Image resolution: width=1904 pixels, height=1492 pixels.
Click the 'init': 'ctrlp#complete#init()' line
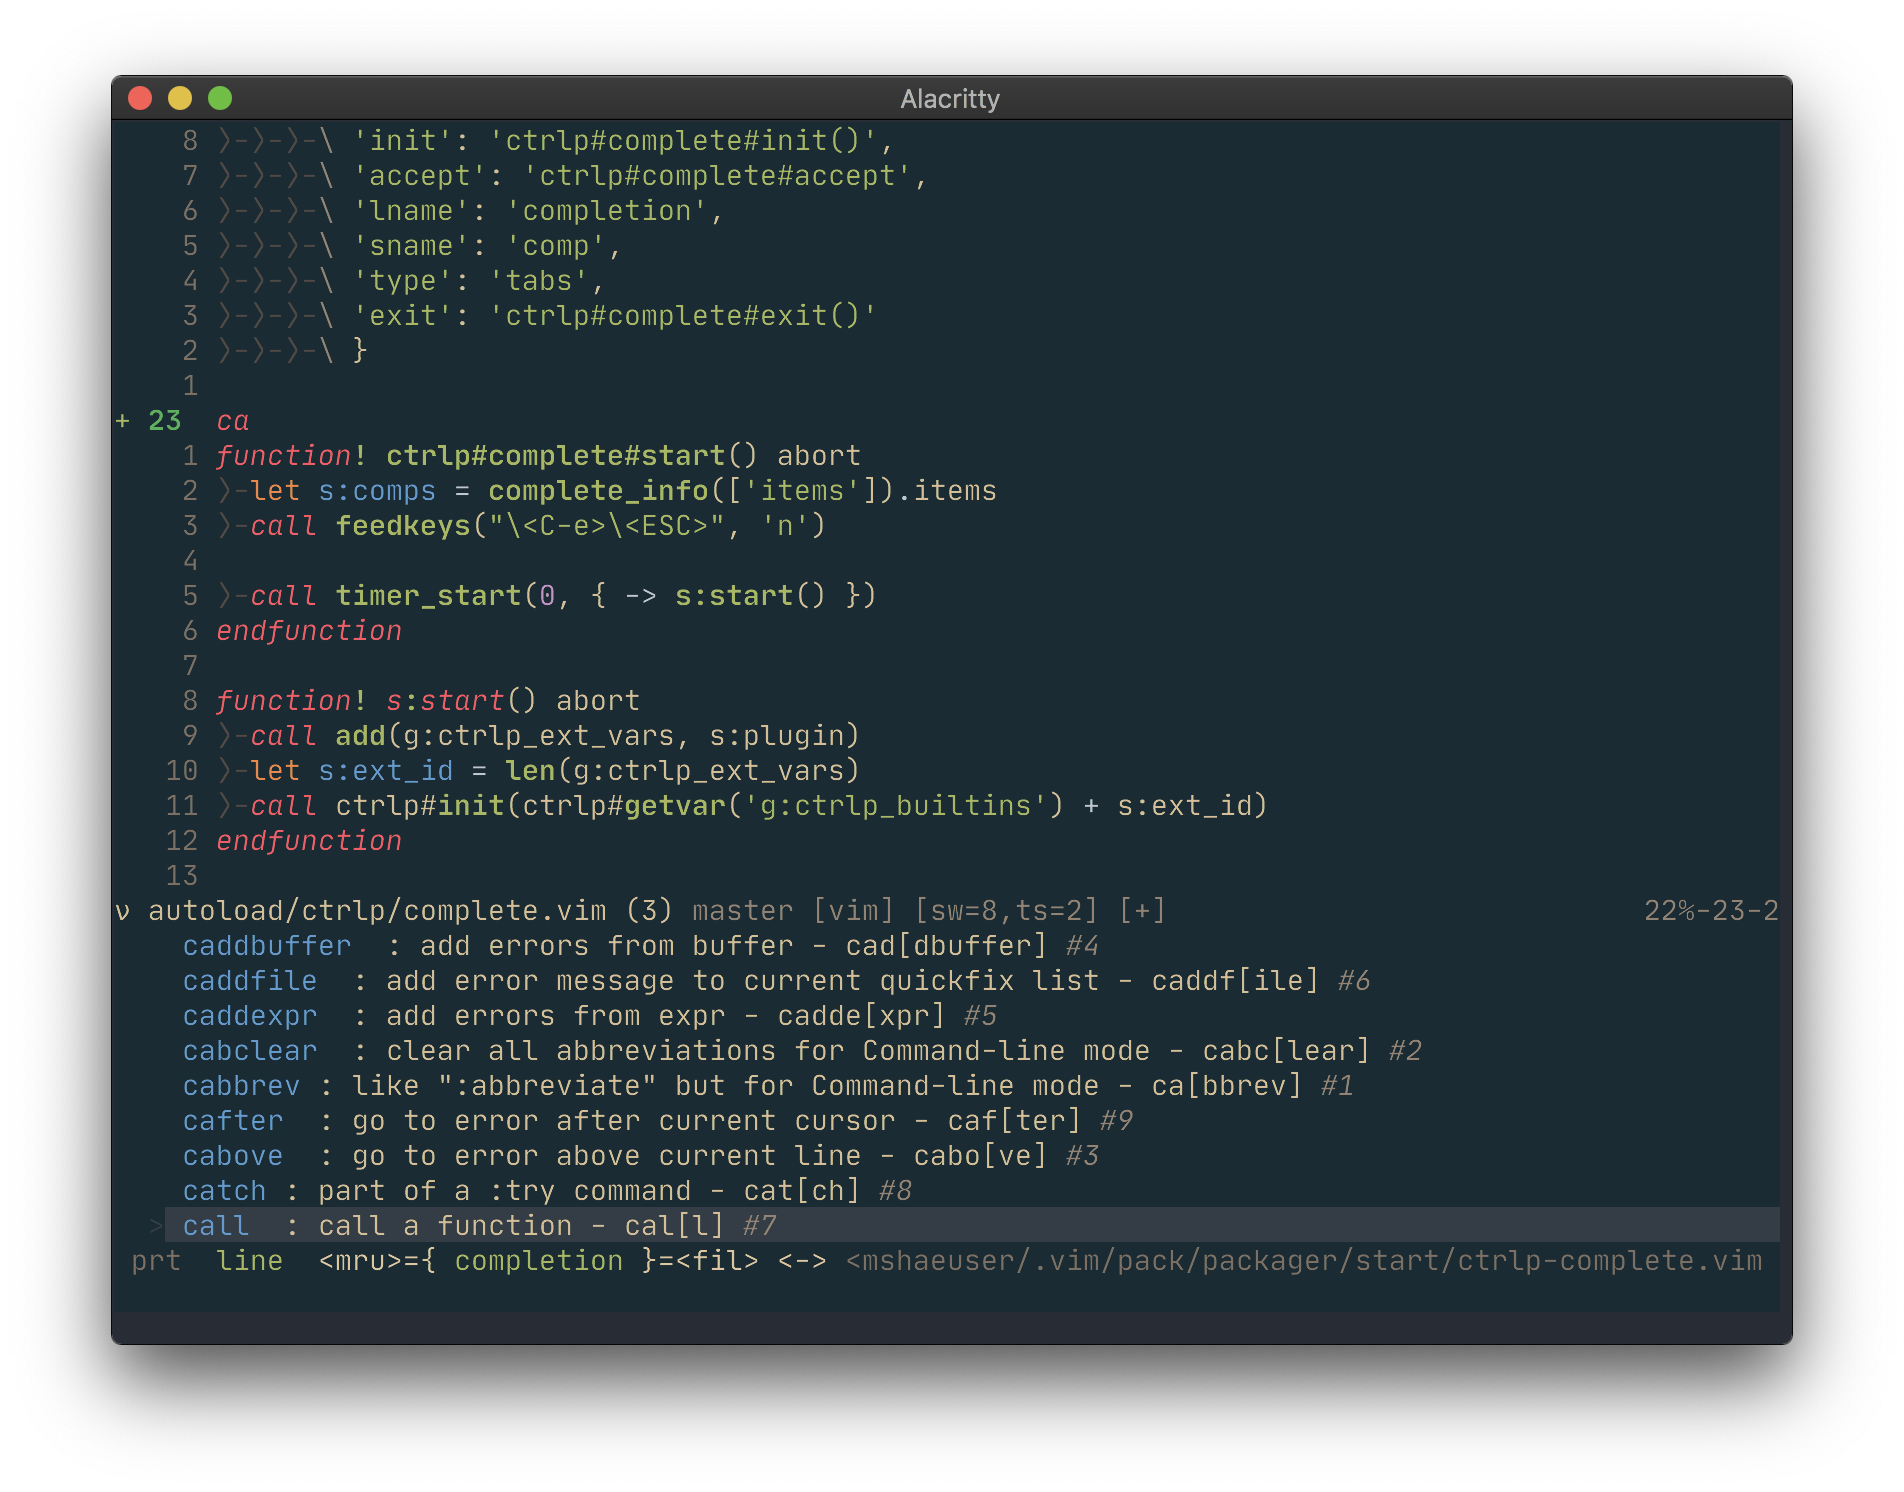[555, 141]
